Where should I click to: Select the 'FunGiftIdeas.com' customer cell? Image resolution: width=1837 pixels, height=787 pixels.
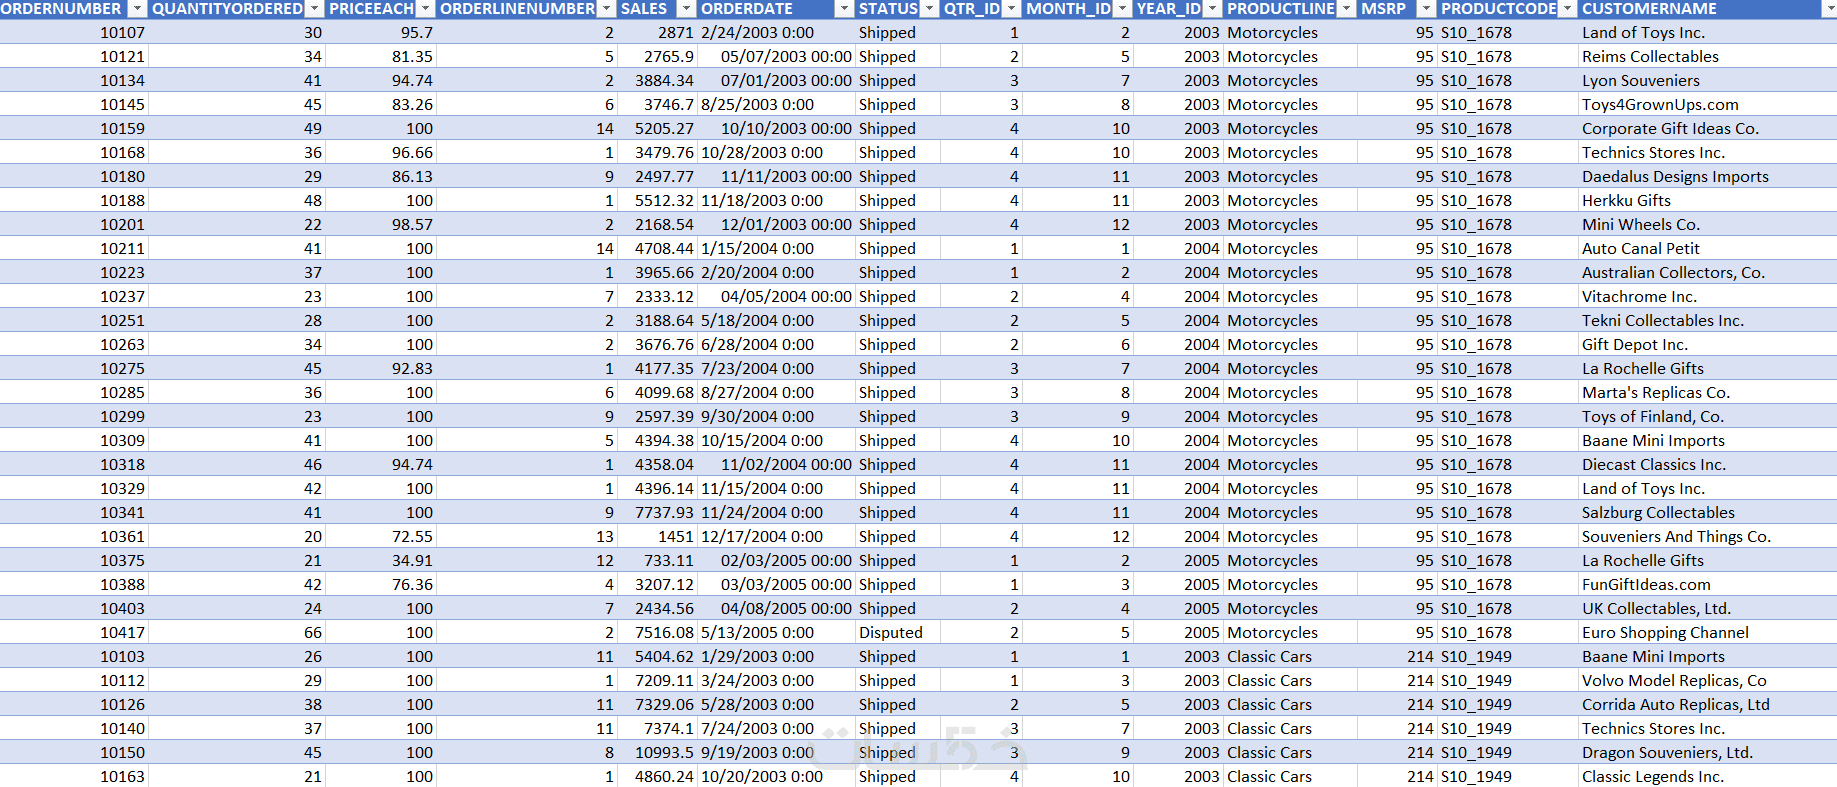pos(1707,585)
